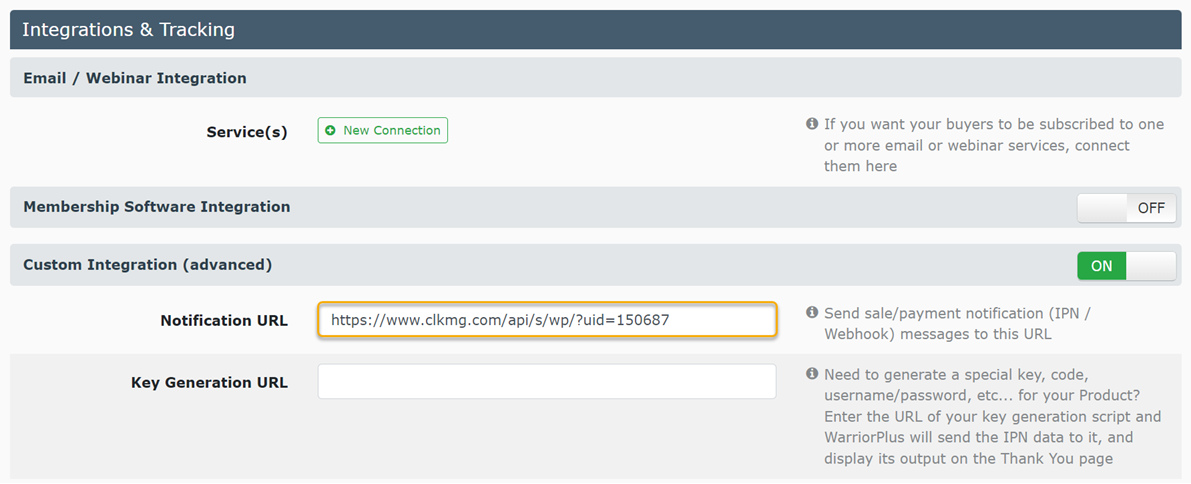Click the Notification URL field label
Viewport: 1191px width, 484px height.
(x=223, y=321)
